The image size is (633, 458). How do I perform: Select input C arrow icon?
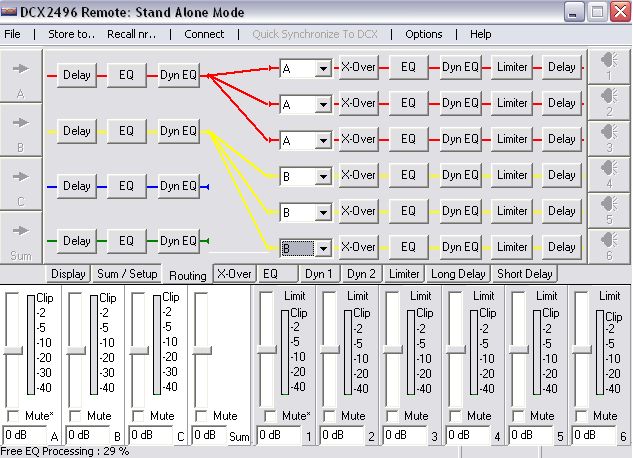21,177
